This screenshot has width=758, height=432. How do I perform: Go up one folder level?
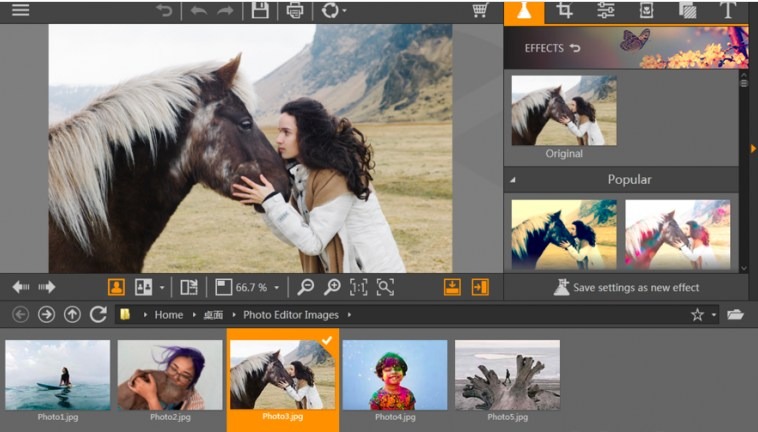tap(73, 315)
